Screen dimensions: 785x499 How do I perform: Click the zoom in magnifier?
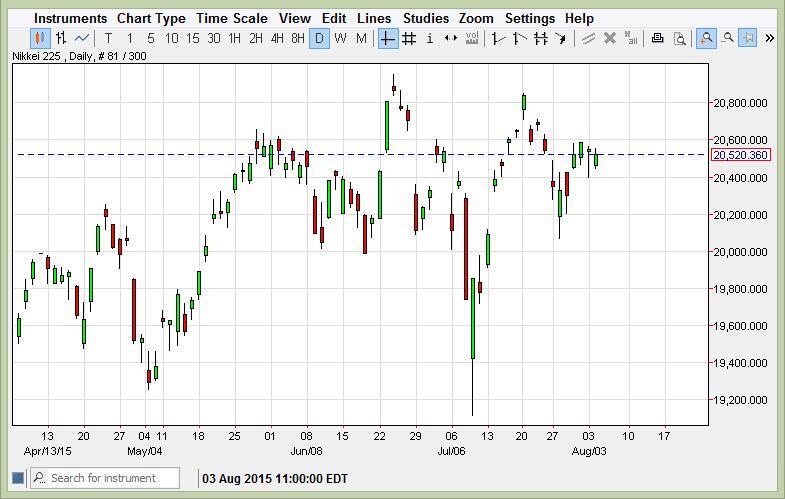pos(706,38)
